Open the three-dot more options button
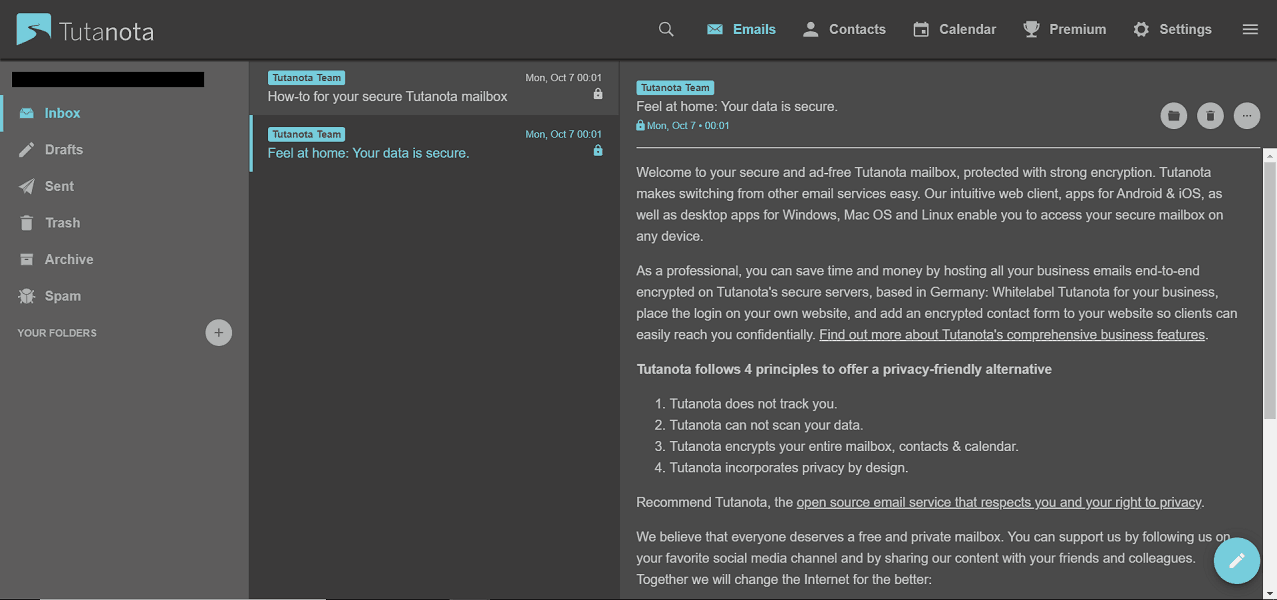 [x=1246, y=116]
